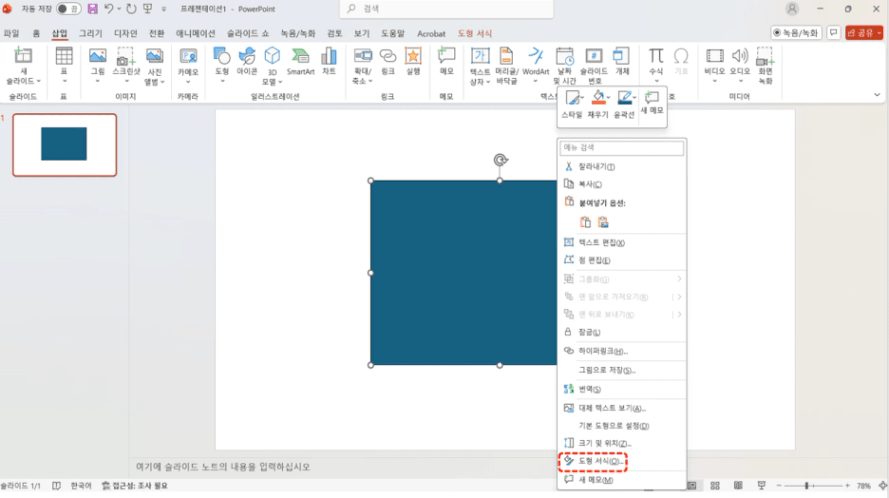The height and width of the screenshot is (498, 889).
Task: Insert video (비디오)
Action: point(714,65)
